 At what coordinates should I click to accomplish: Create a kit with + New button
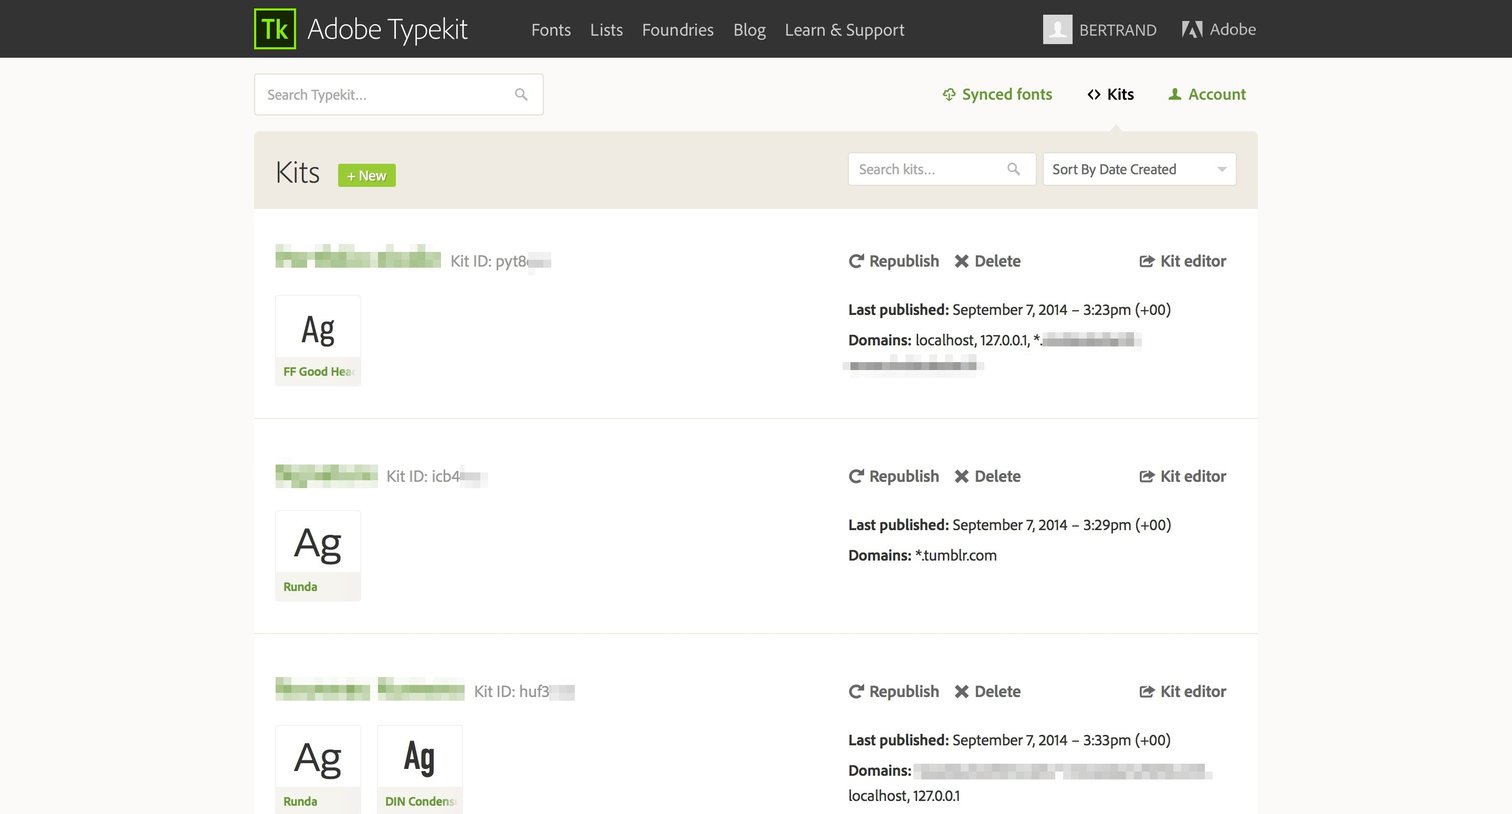(367, 175)
